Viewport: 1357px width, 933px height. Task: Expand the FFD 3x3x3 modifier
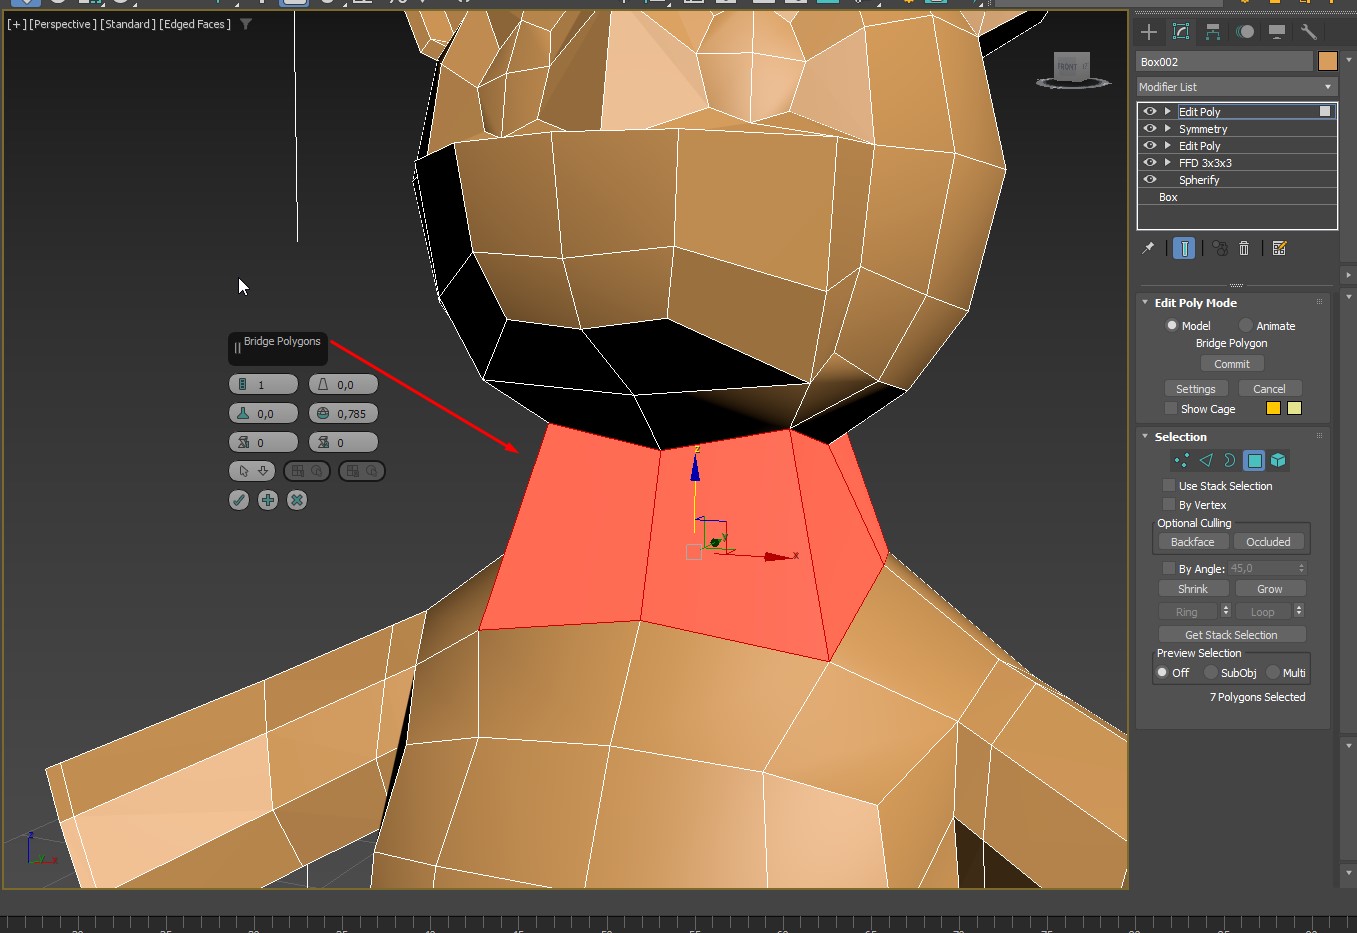pos(1167,162)
